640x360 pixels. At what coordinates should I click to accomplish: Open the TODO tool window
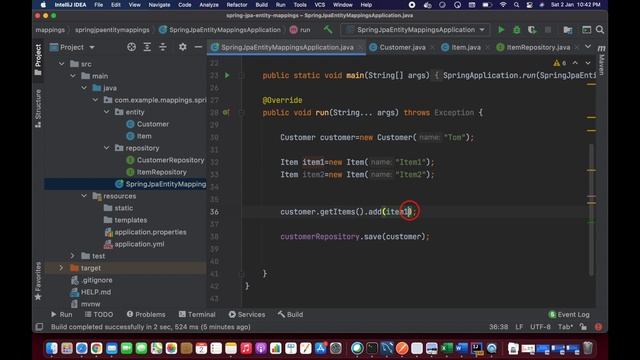[x=99, y=314]
